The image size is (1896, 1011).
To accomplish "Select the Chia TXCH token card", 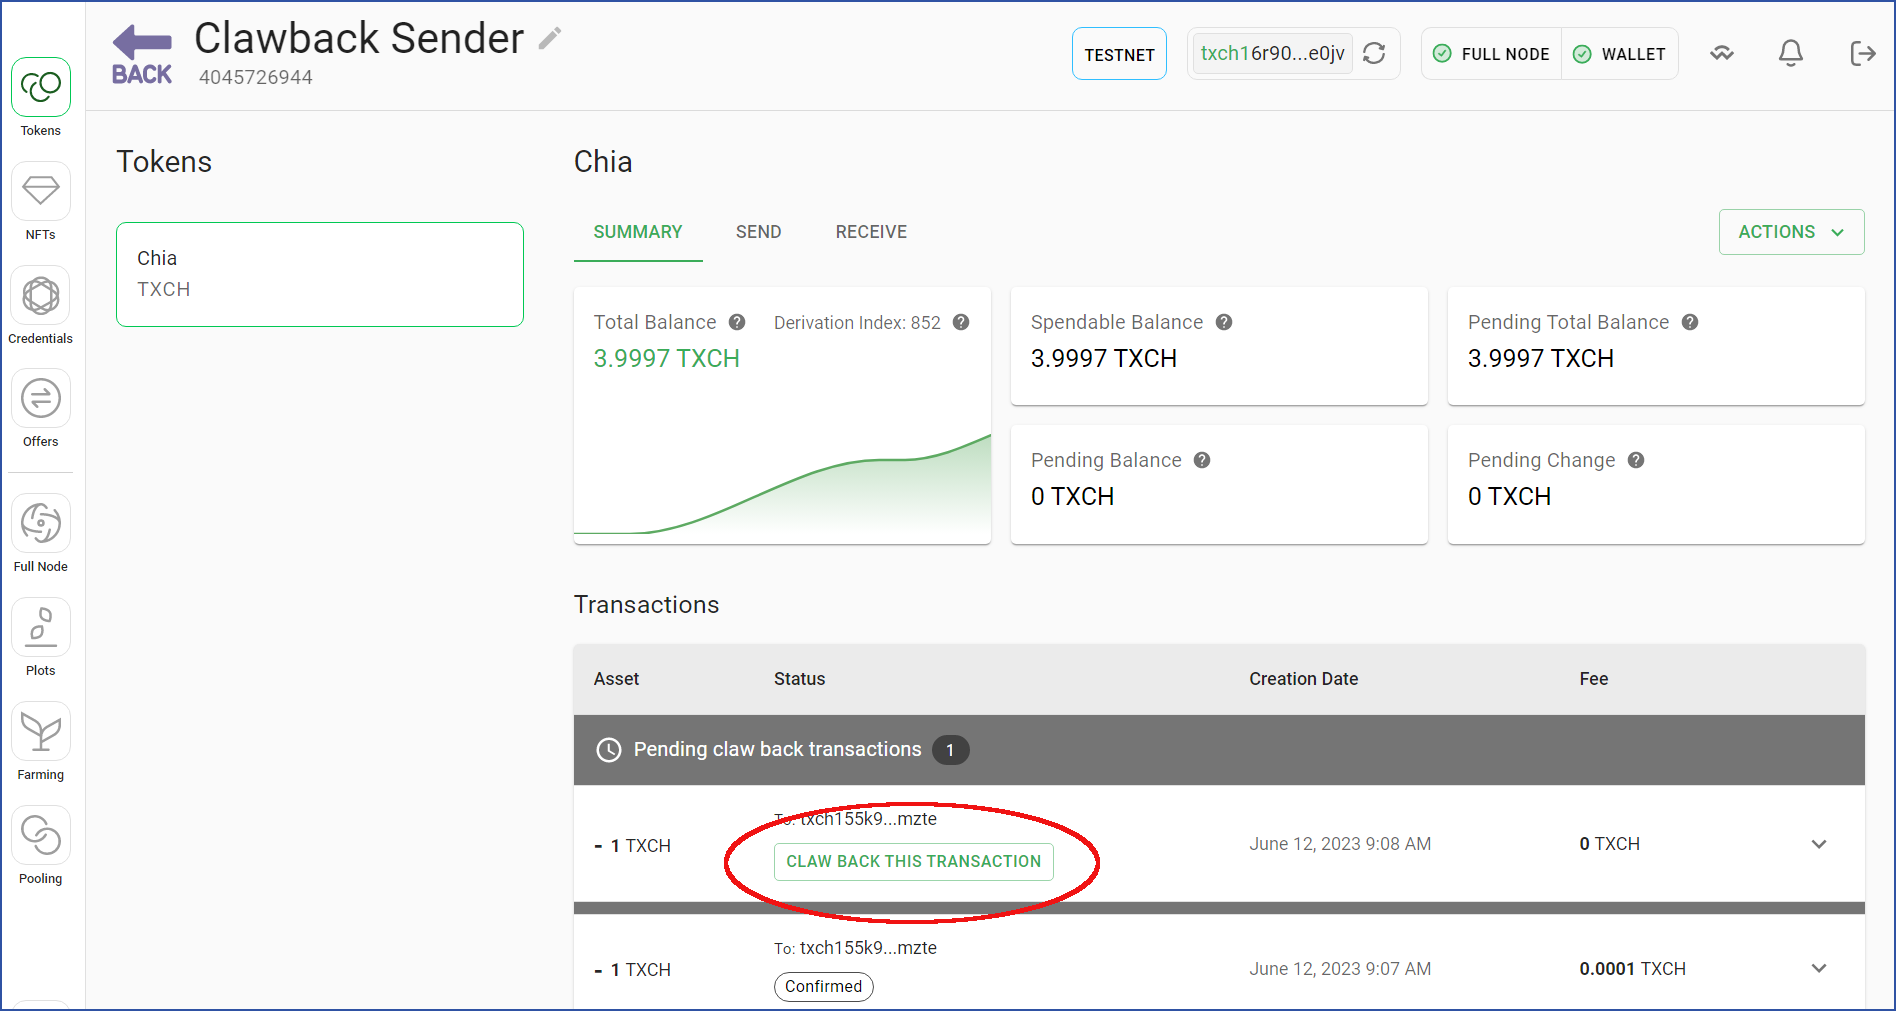I will click(320, 274).
